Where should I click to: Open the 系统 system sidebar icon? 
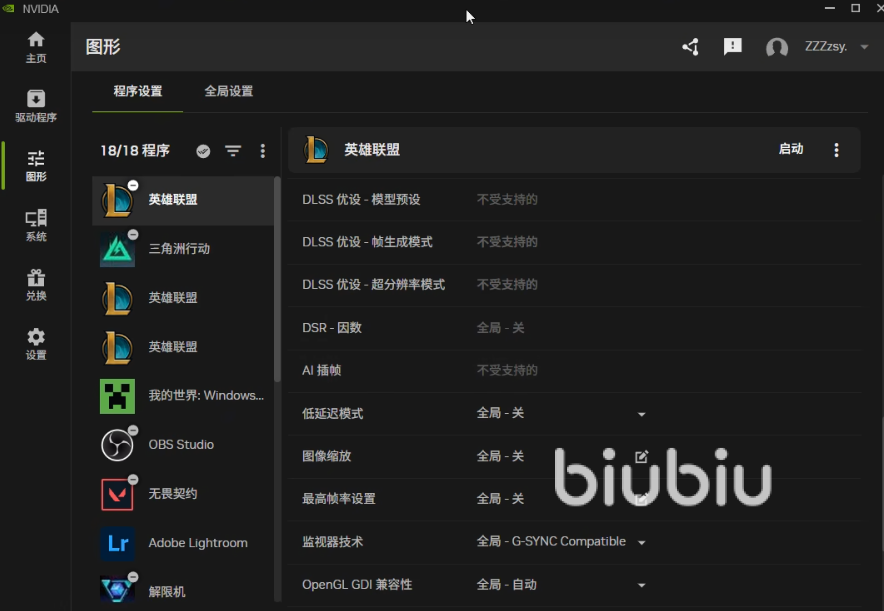tap(36, 225)
